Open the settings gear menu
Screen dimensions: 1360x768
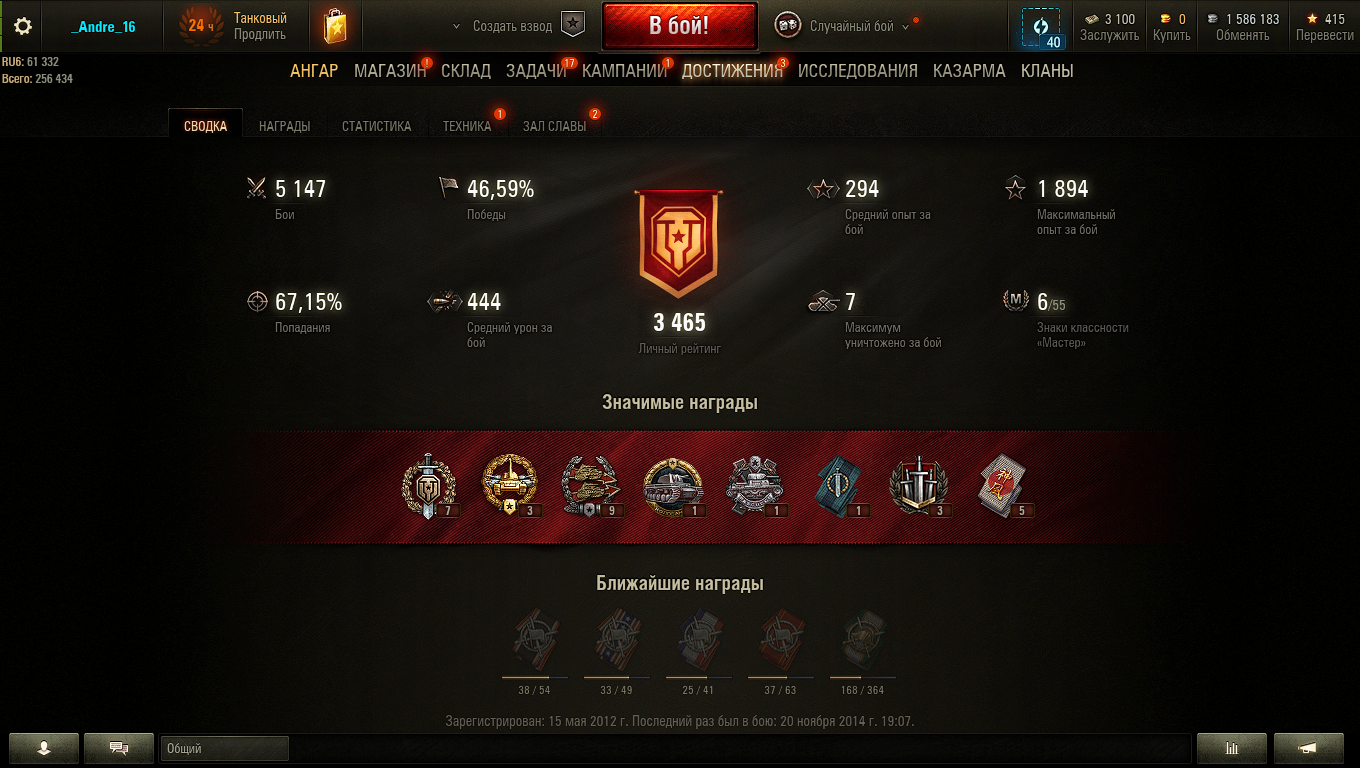coord(22,26)
